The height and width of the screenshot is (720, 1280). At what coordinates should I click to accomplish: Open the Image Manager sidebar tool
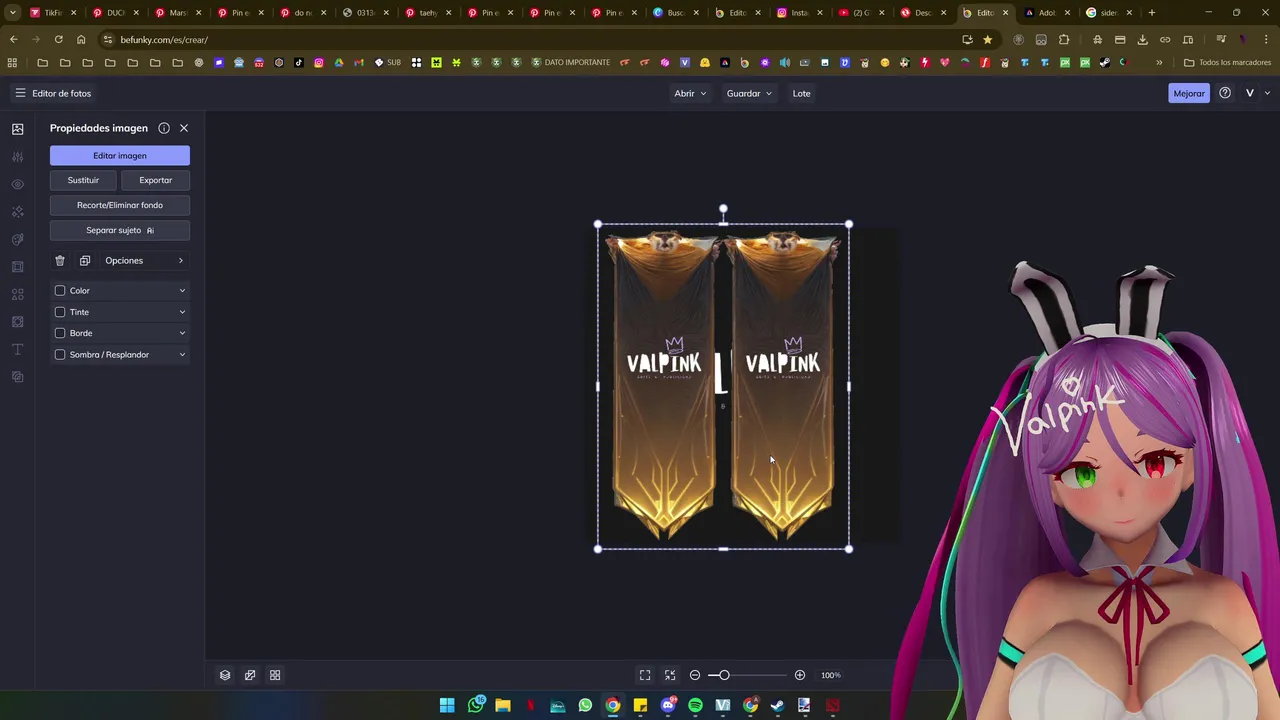click(x=17, y=129)
